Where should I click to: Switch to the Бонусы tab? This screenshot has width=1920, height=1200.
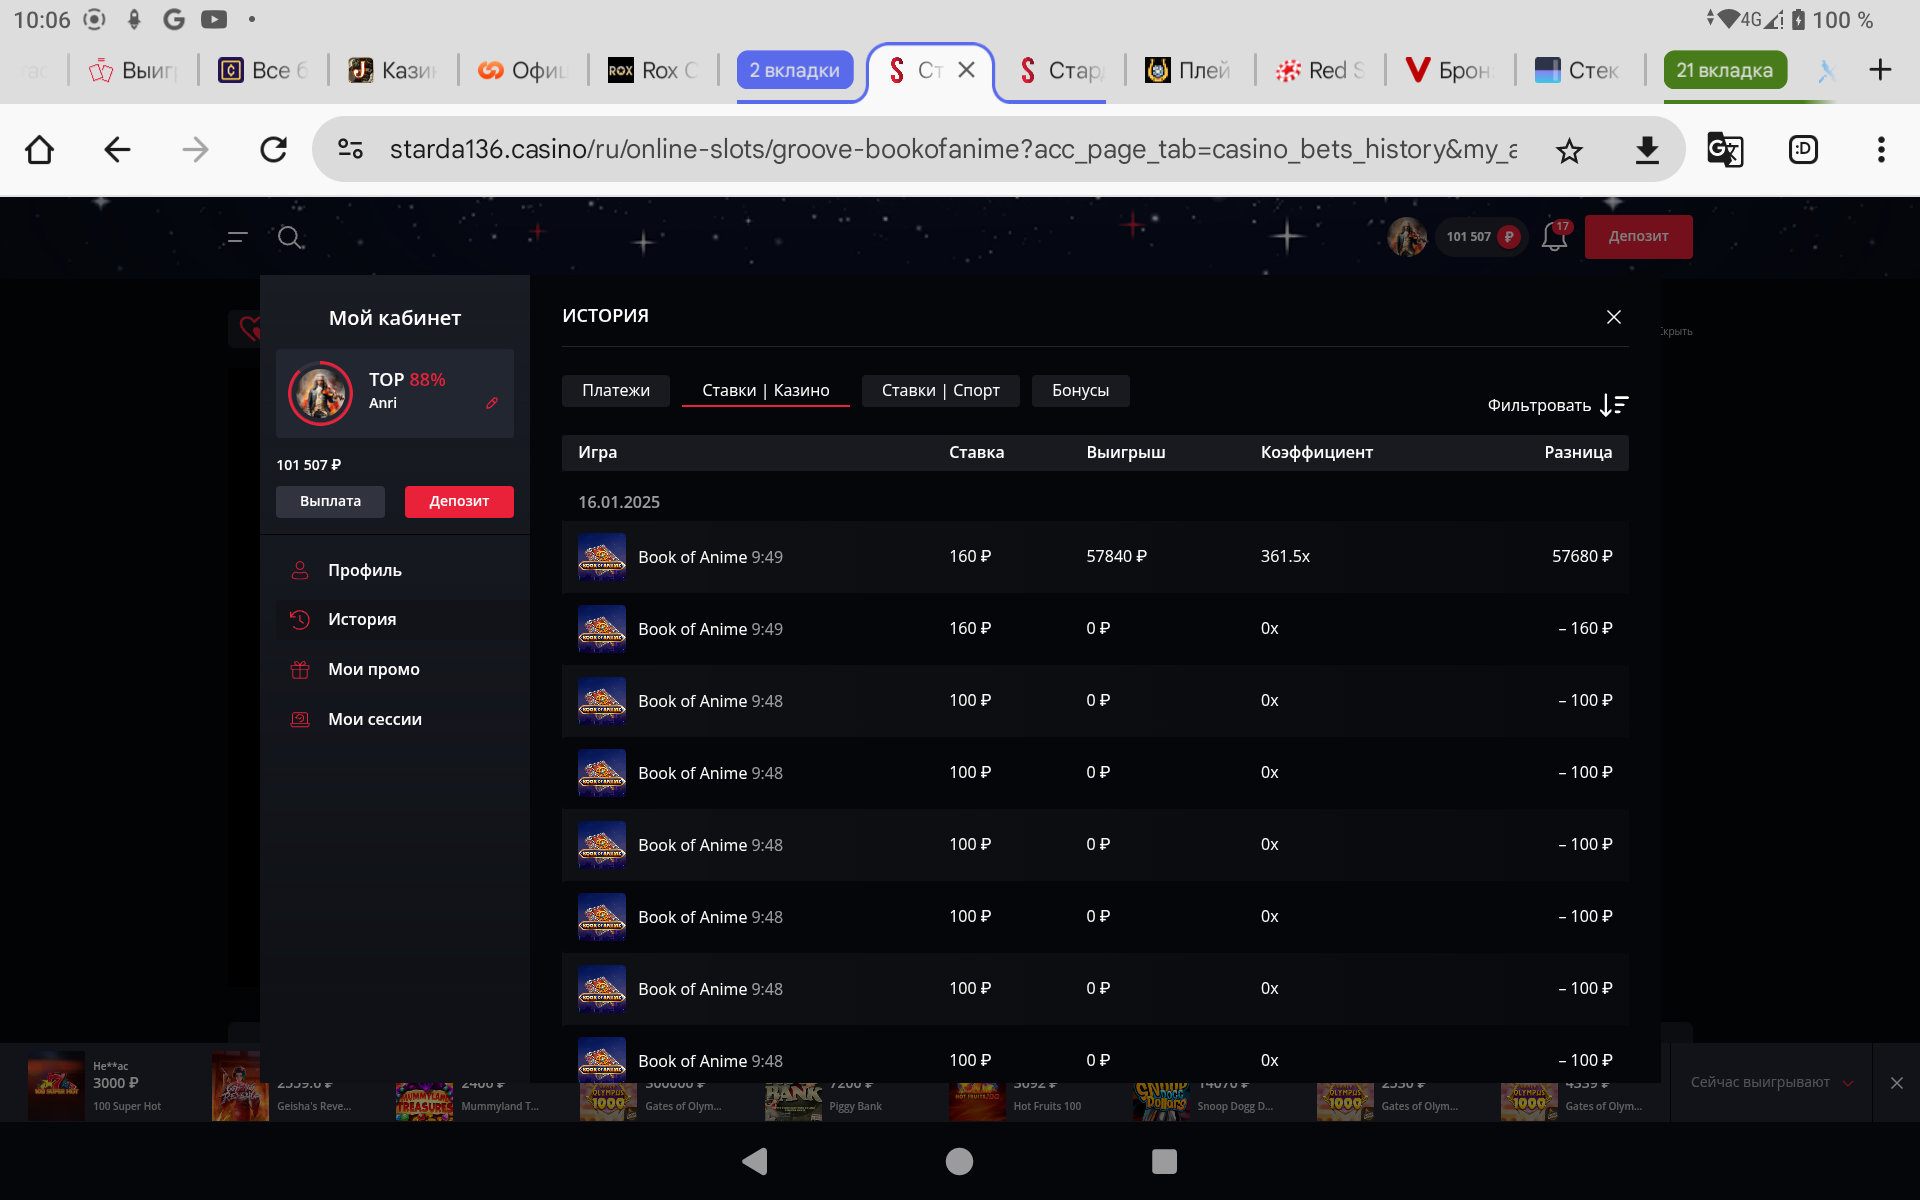point(1080,391)
